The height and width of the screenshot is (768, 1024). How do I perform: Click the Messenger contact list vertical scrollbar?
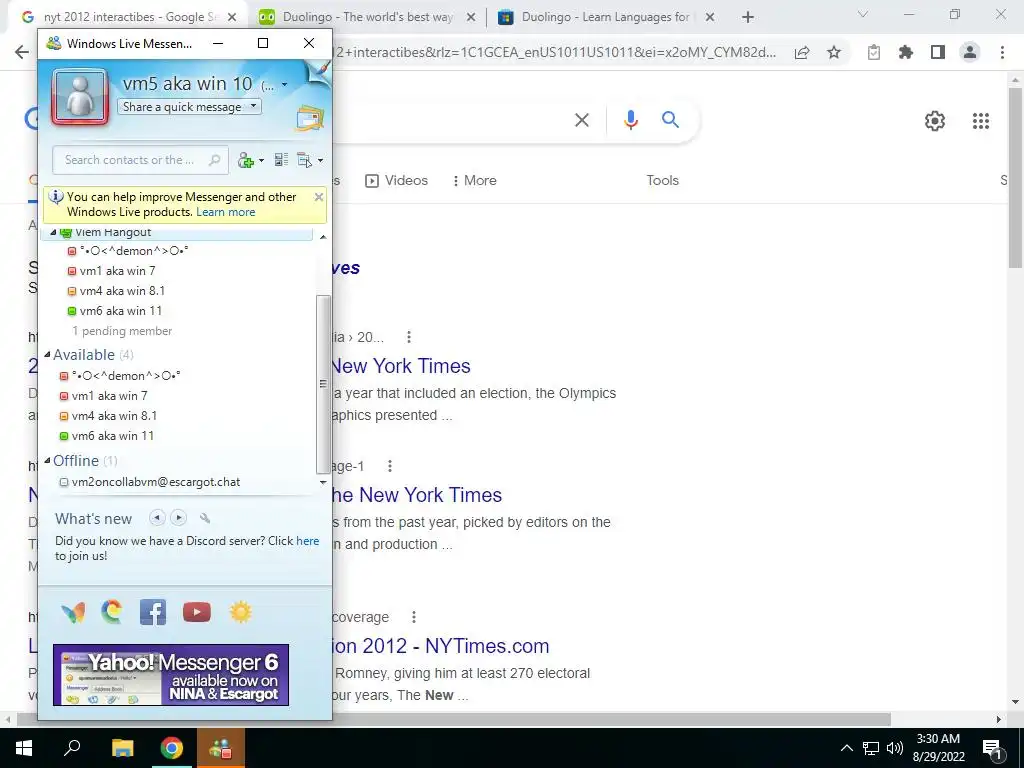(323, 384)
